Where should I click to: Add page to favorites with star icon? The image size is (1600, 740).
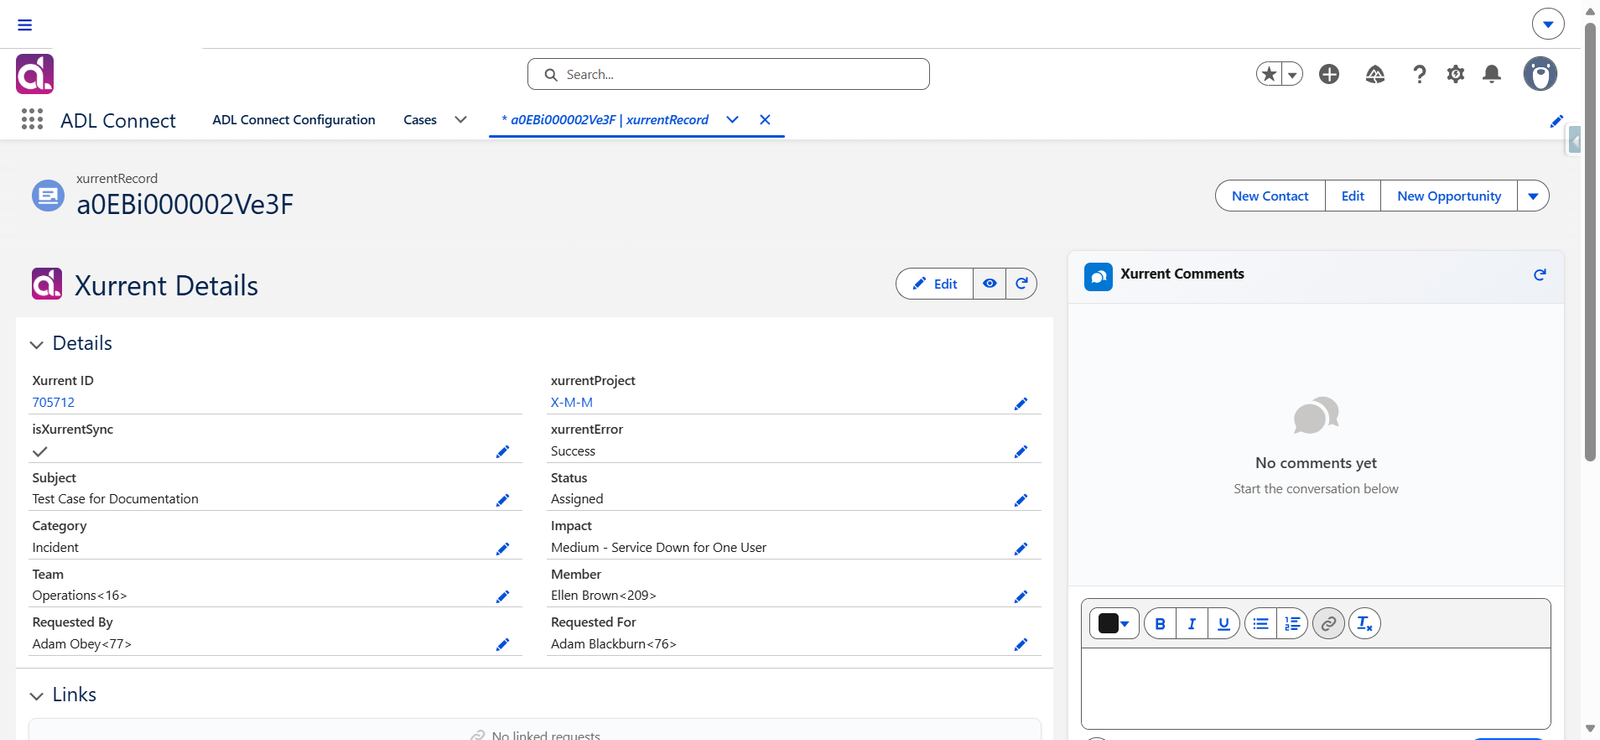pos(1269,74)
